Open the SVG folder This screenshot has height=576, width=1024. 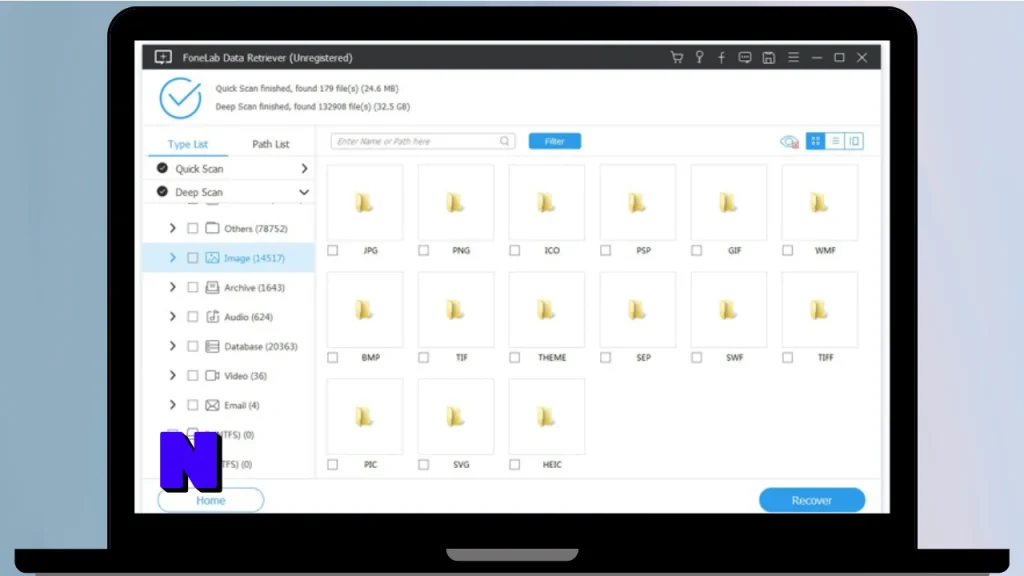point(456,417)
